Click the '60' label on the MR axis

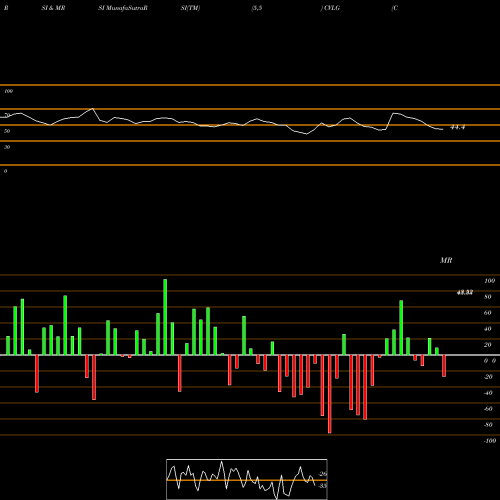coord(488,313)
